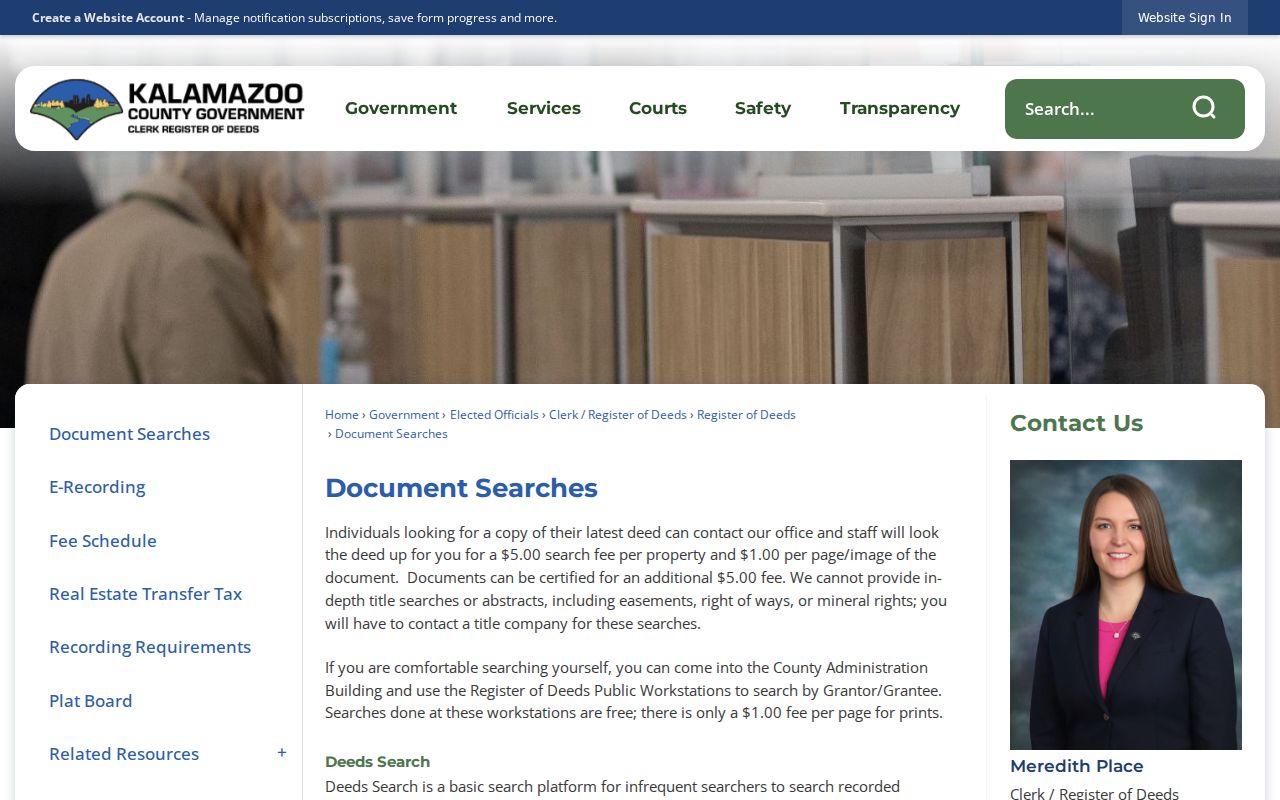Go to Register of Deeds breadcrumb
The height and width of the screenshot is (800, 1280).
point(746,415)
